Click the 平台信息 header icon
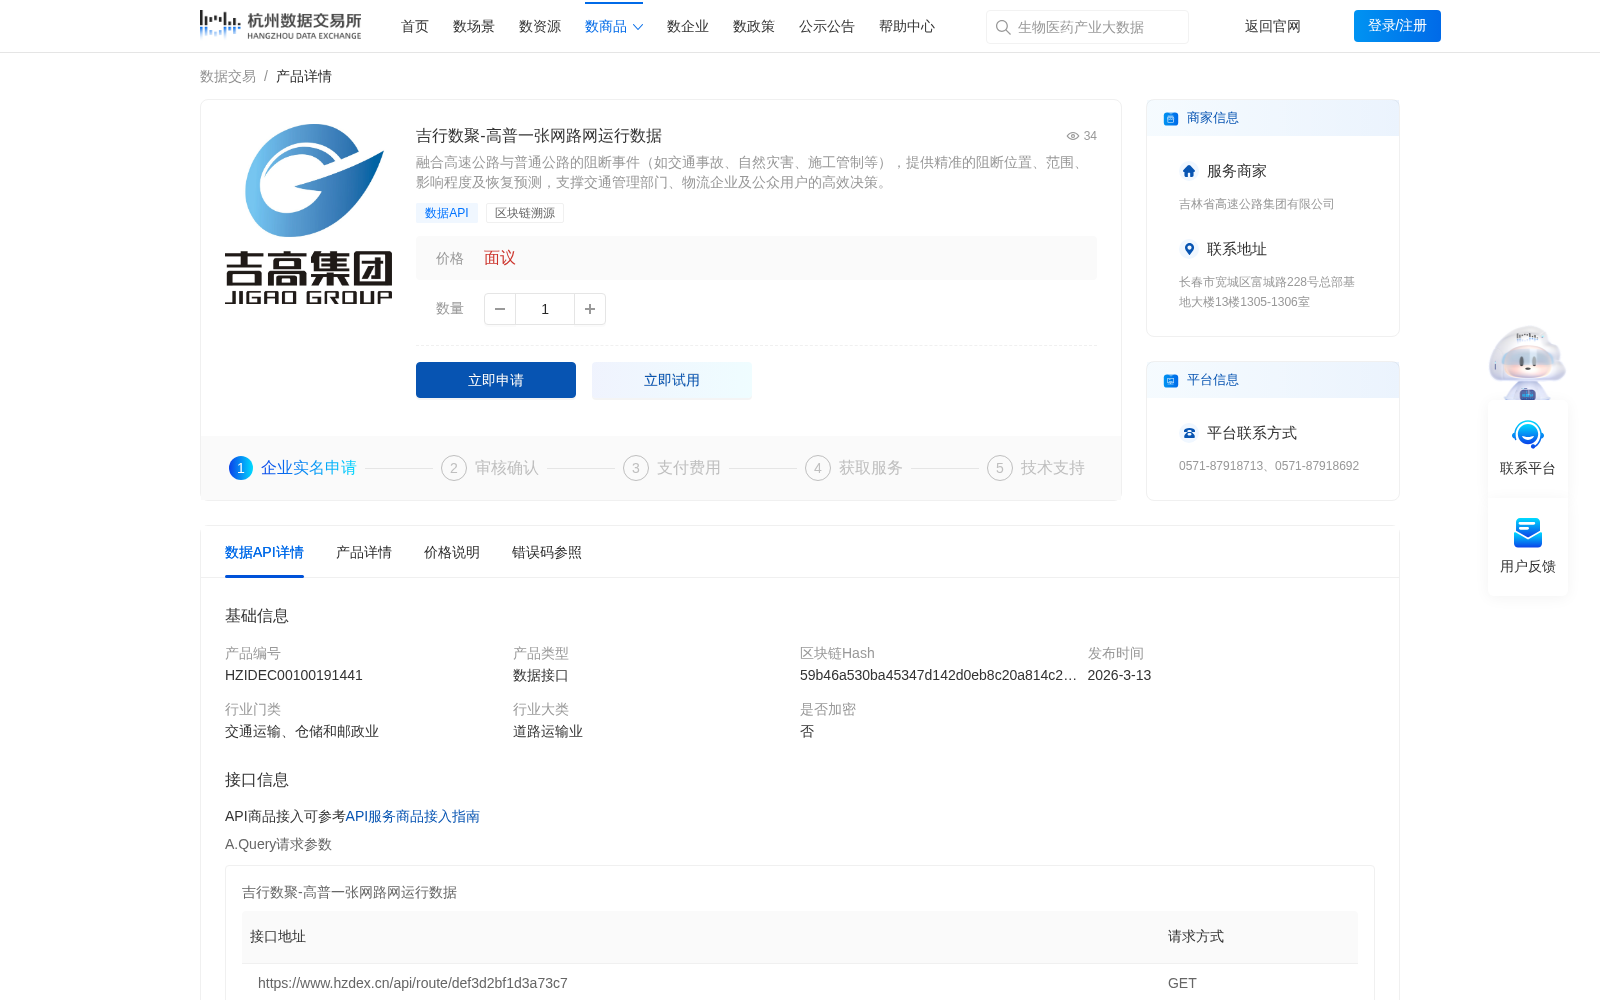The image size is (1600, 1000). 1171,380
